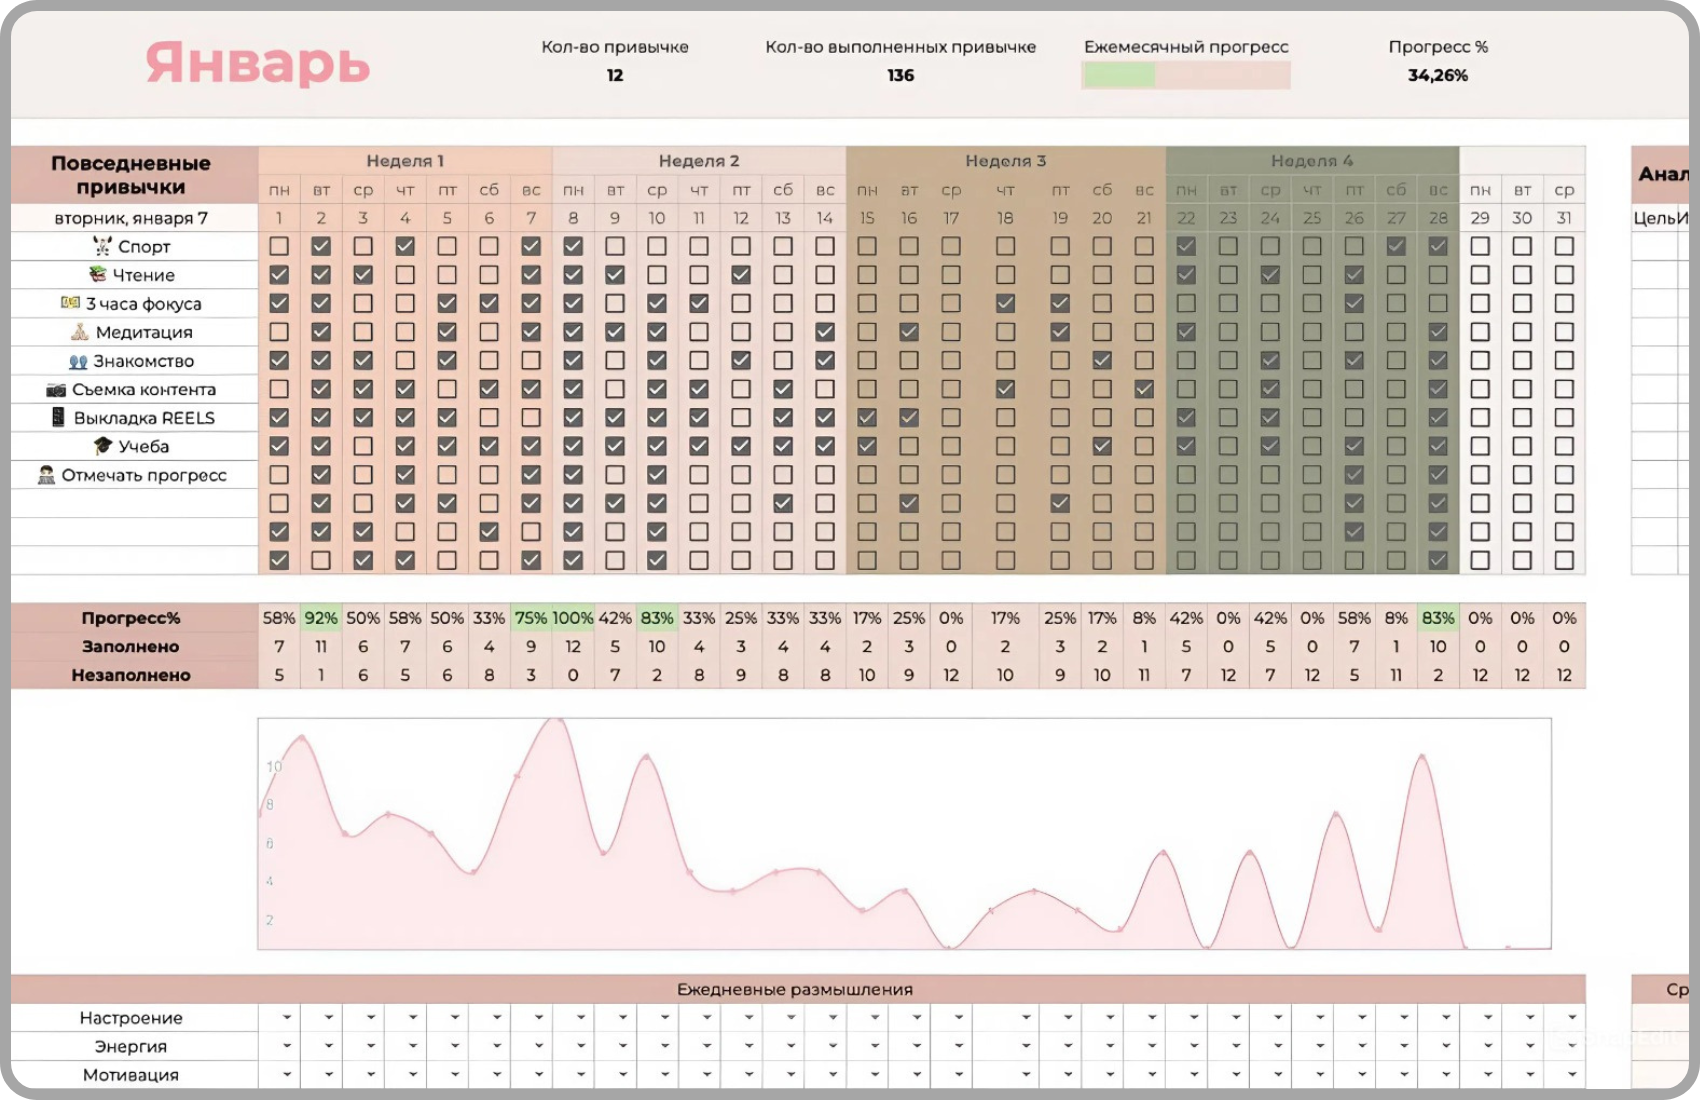Click the Повседневные привычки header

coord(131,175)
